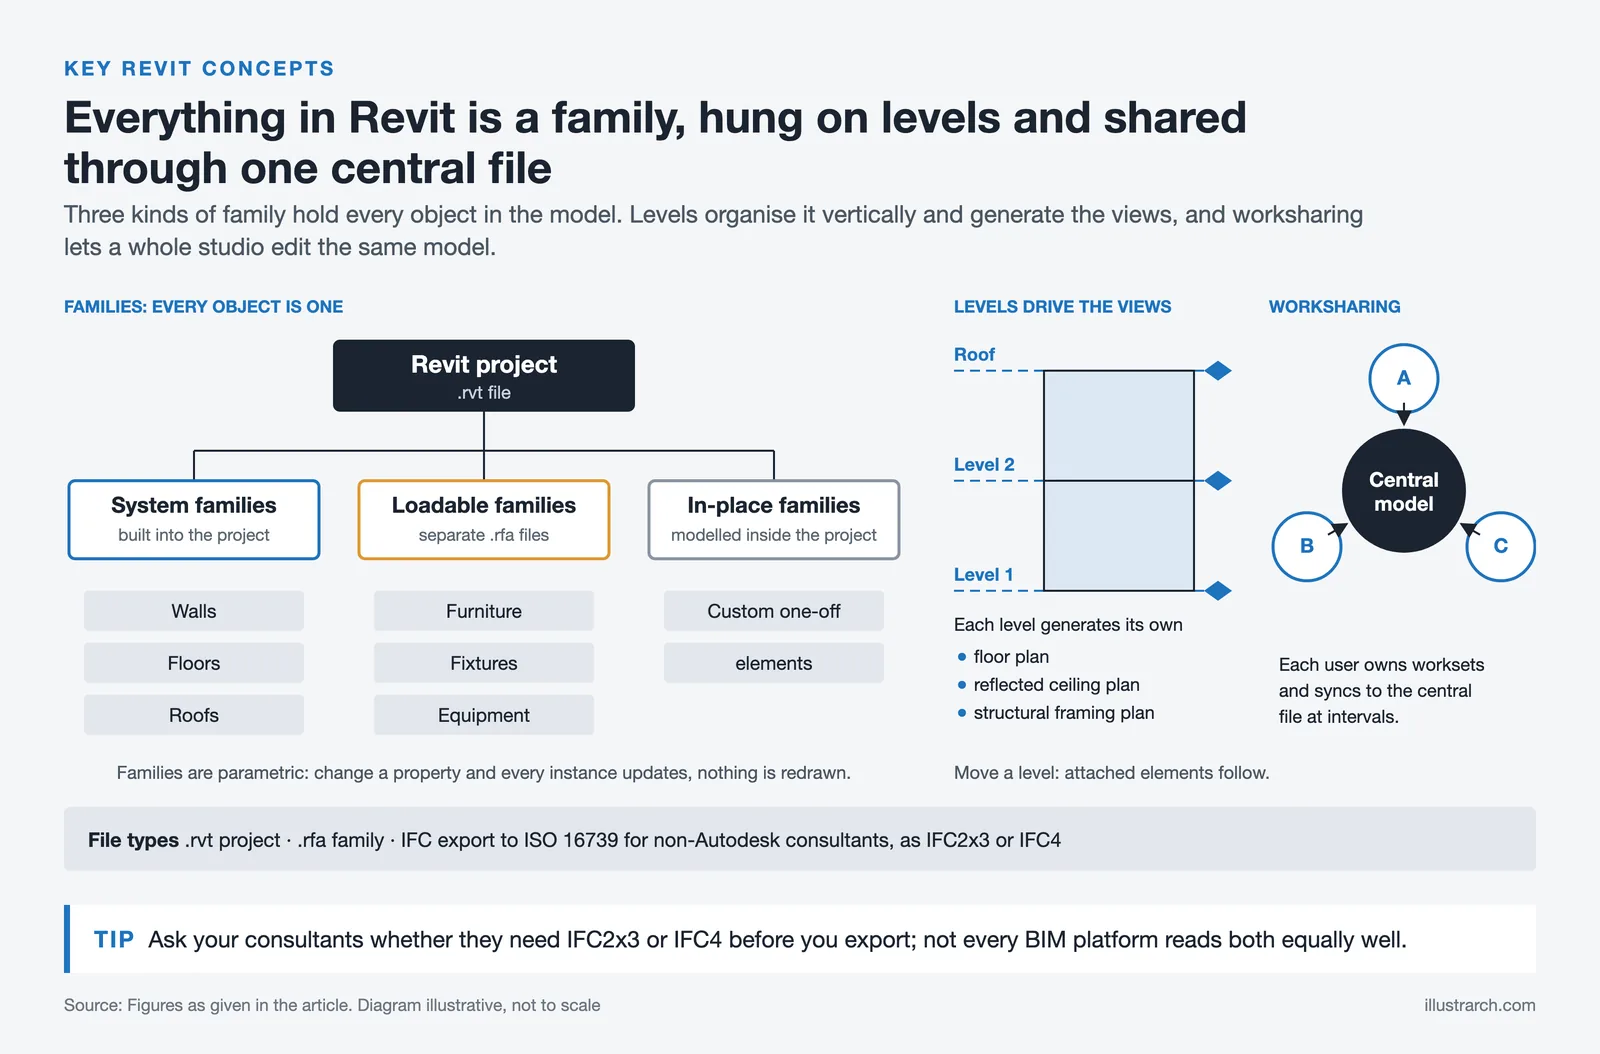Select user circle A
This screenshot has height=1054, width=1600.
[1404, 378]
